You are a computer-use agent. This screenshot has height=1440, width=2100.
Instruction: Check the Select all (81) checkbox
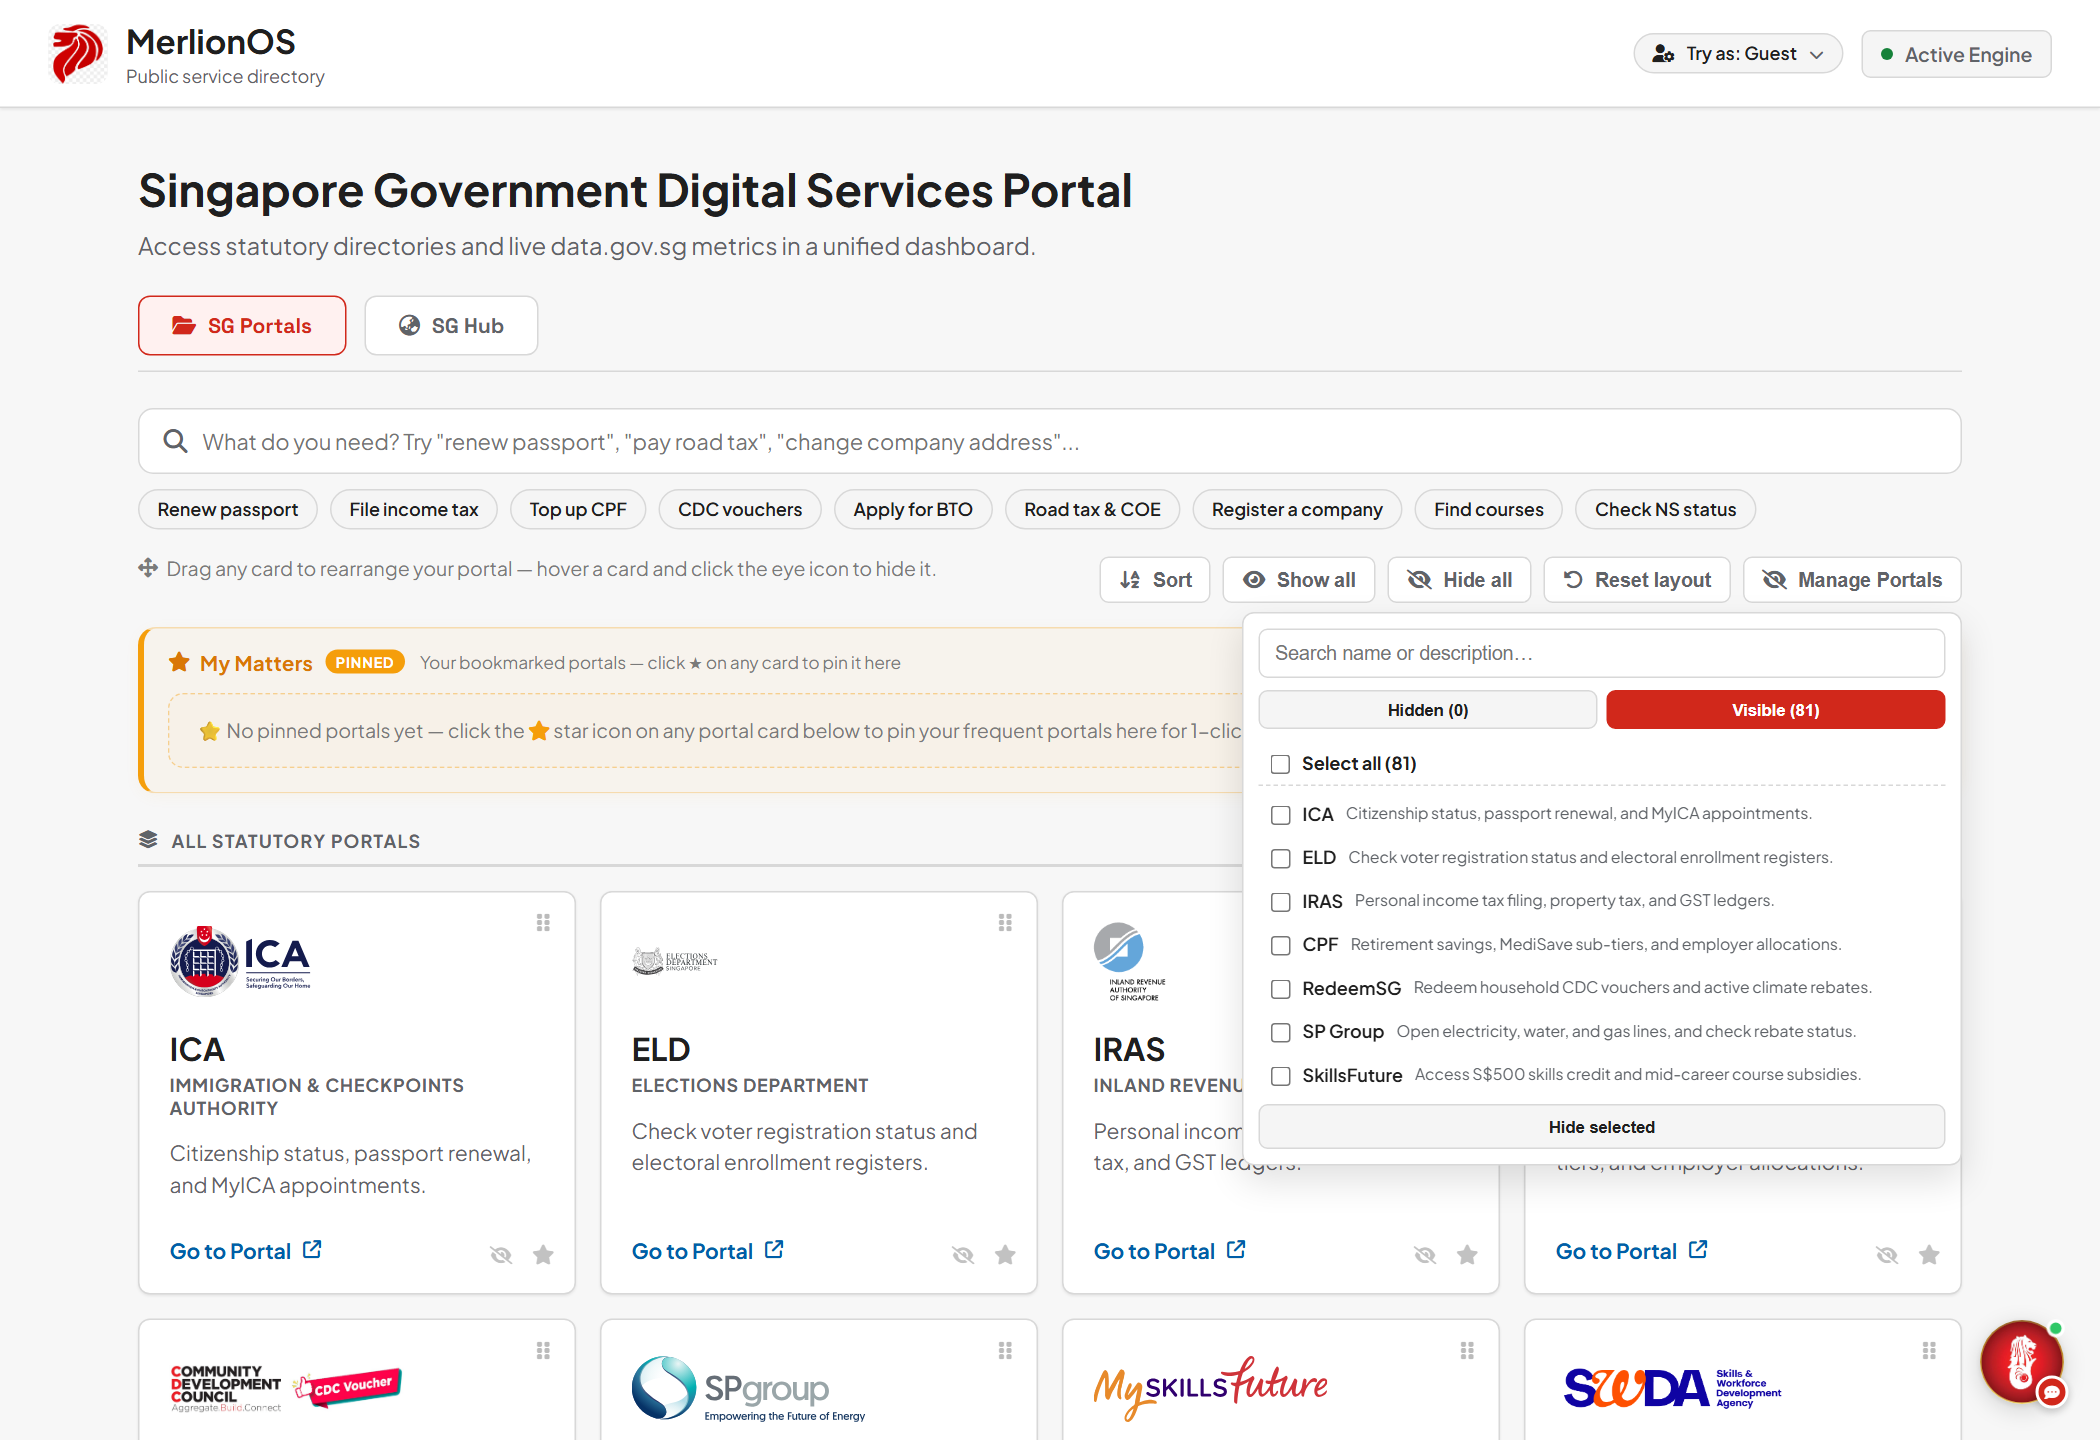[x=1280, y=764]
